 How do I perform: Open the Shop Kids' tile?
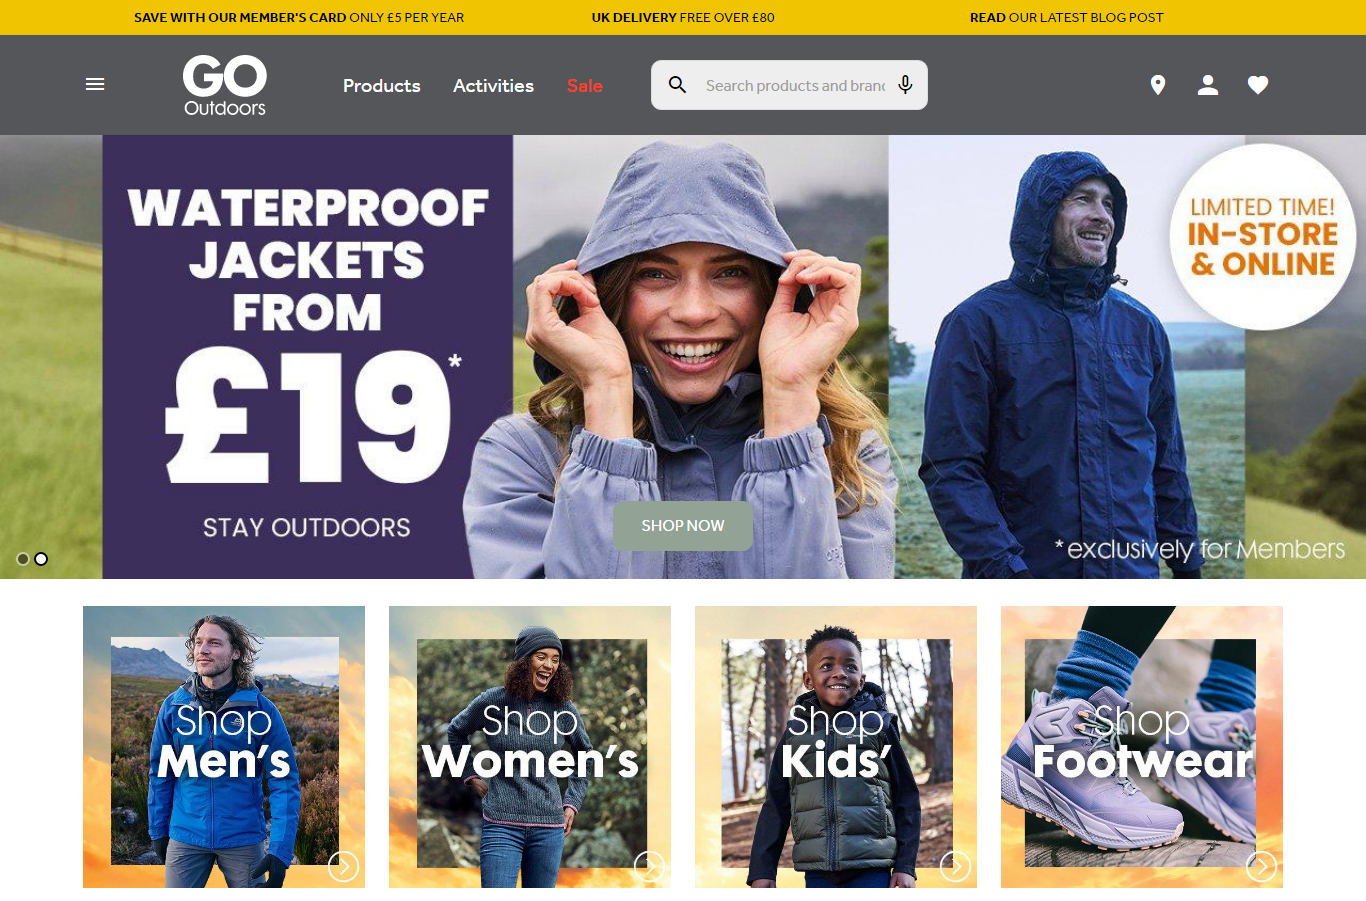click(836, 747)
